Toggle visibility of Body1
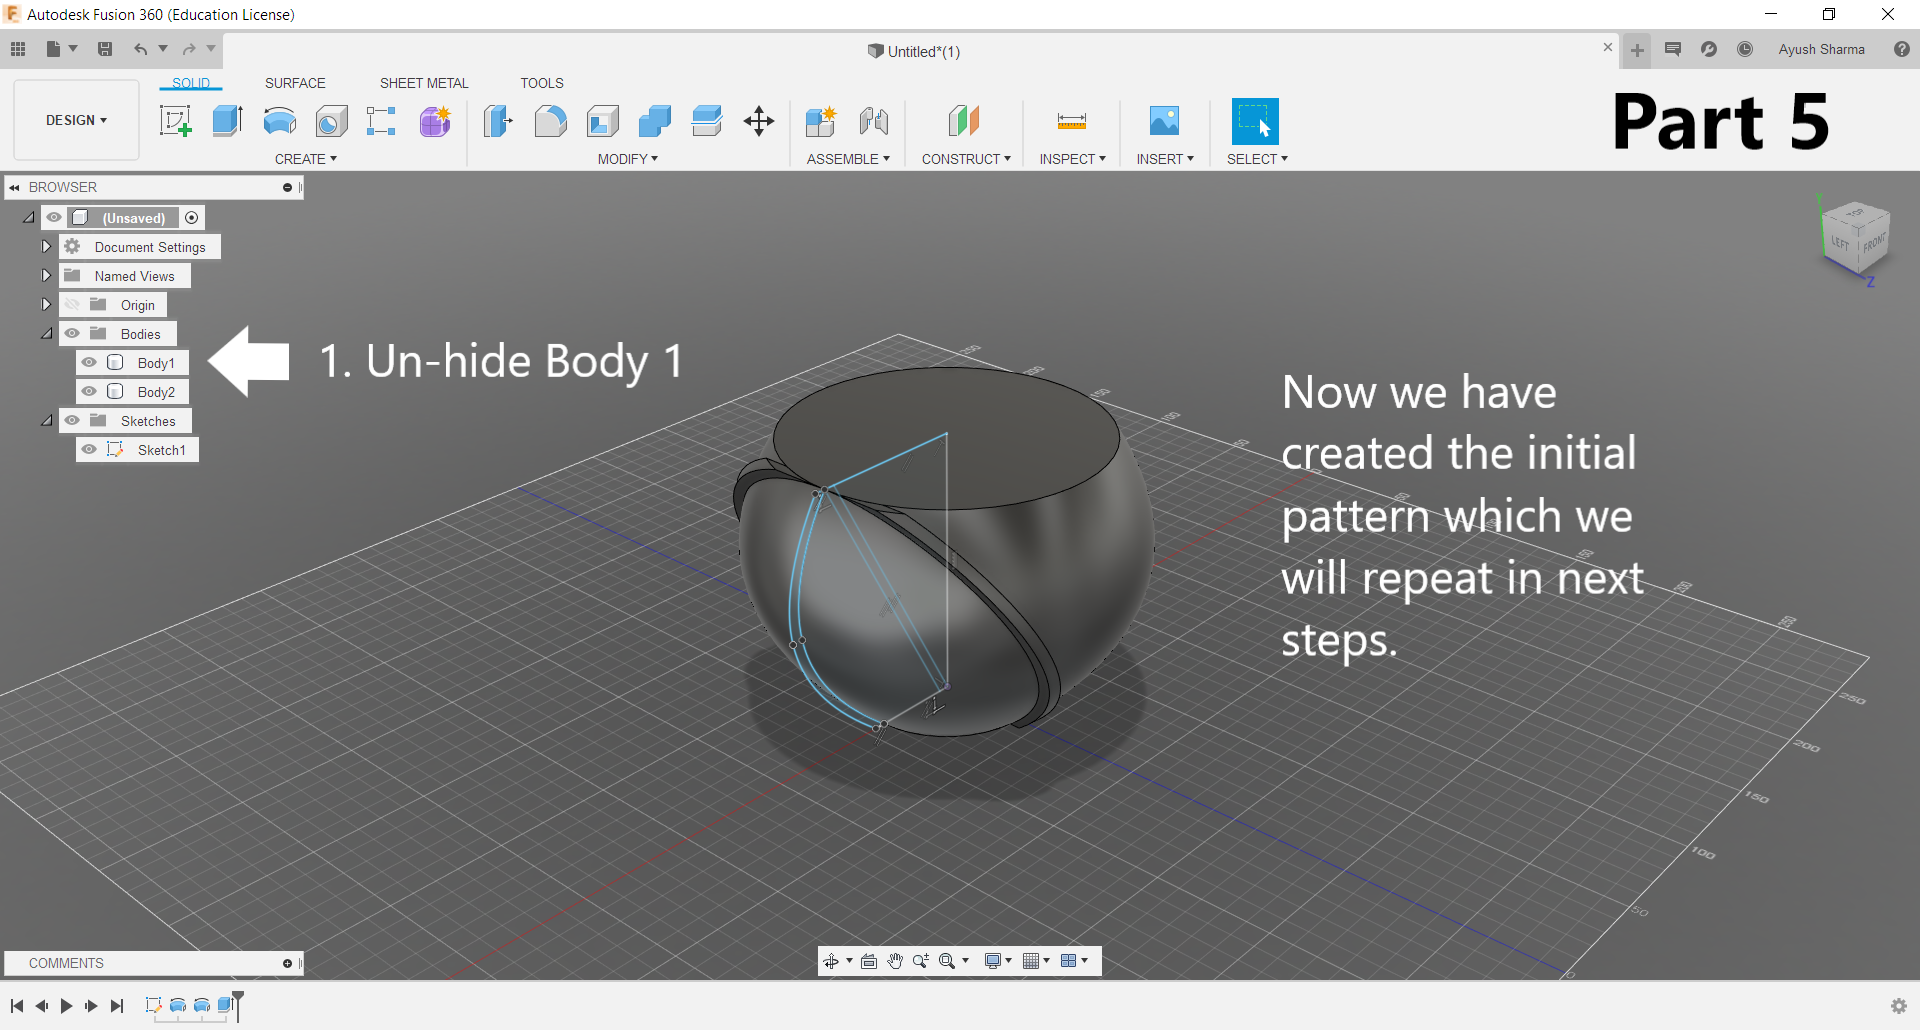Viewport: 1920px width, 1030px height. click(89, 363)
